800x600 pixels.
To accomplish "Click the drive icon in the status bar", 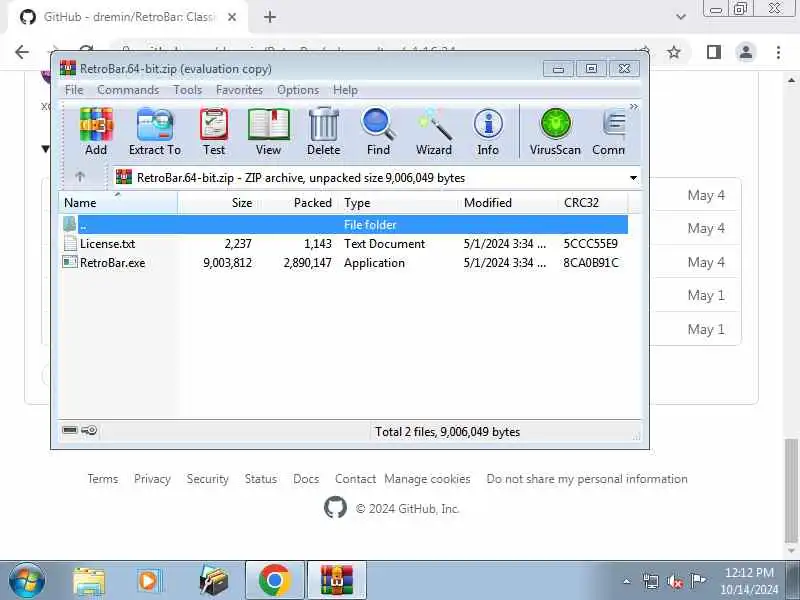I will (70, 430).
